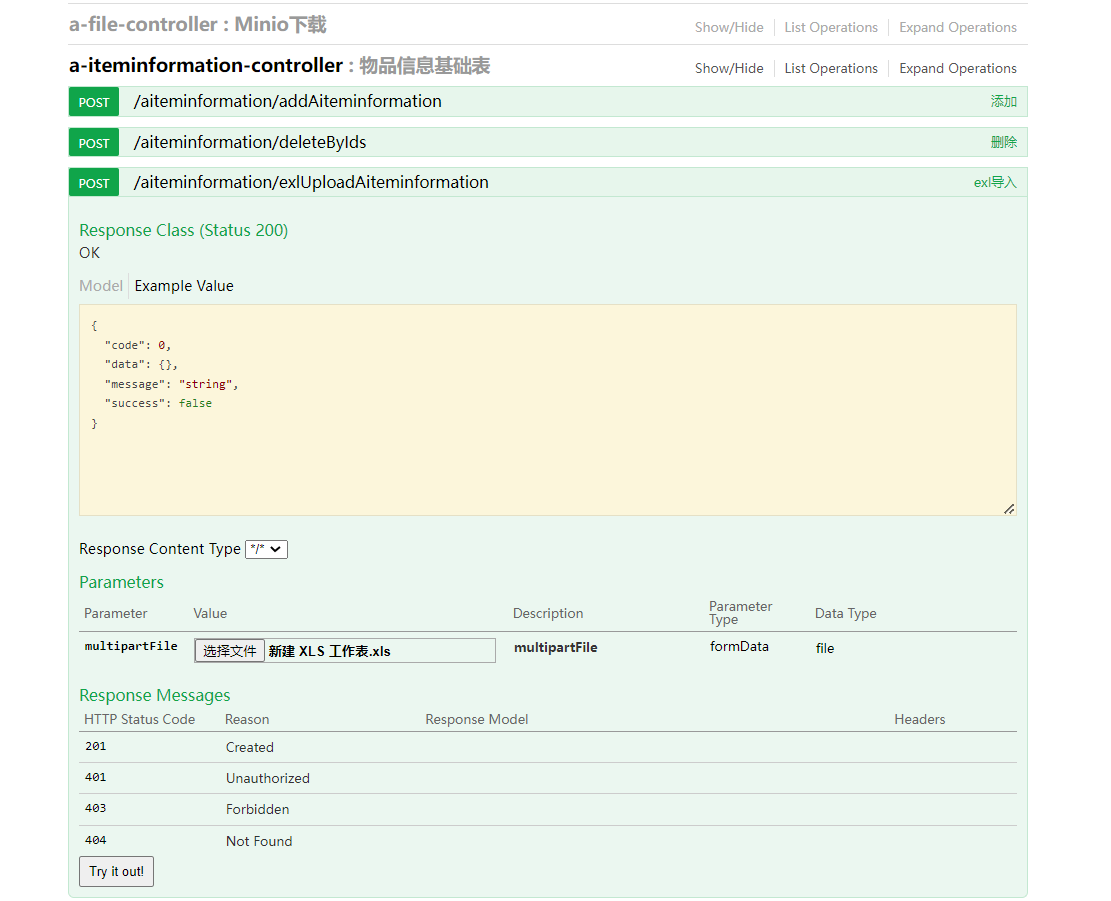
Task: Open the Response Content Type dropdown
Action: coord(266,549)
